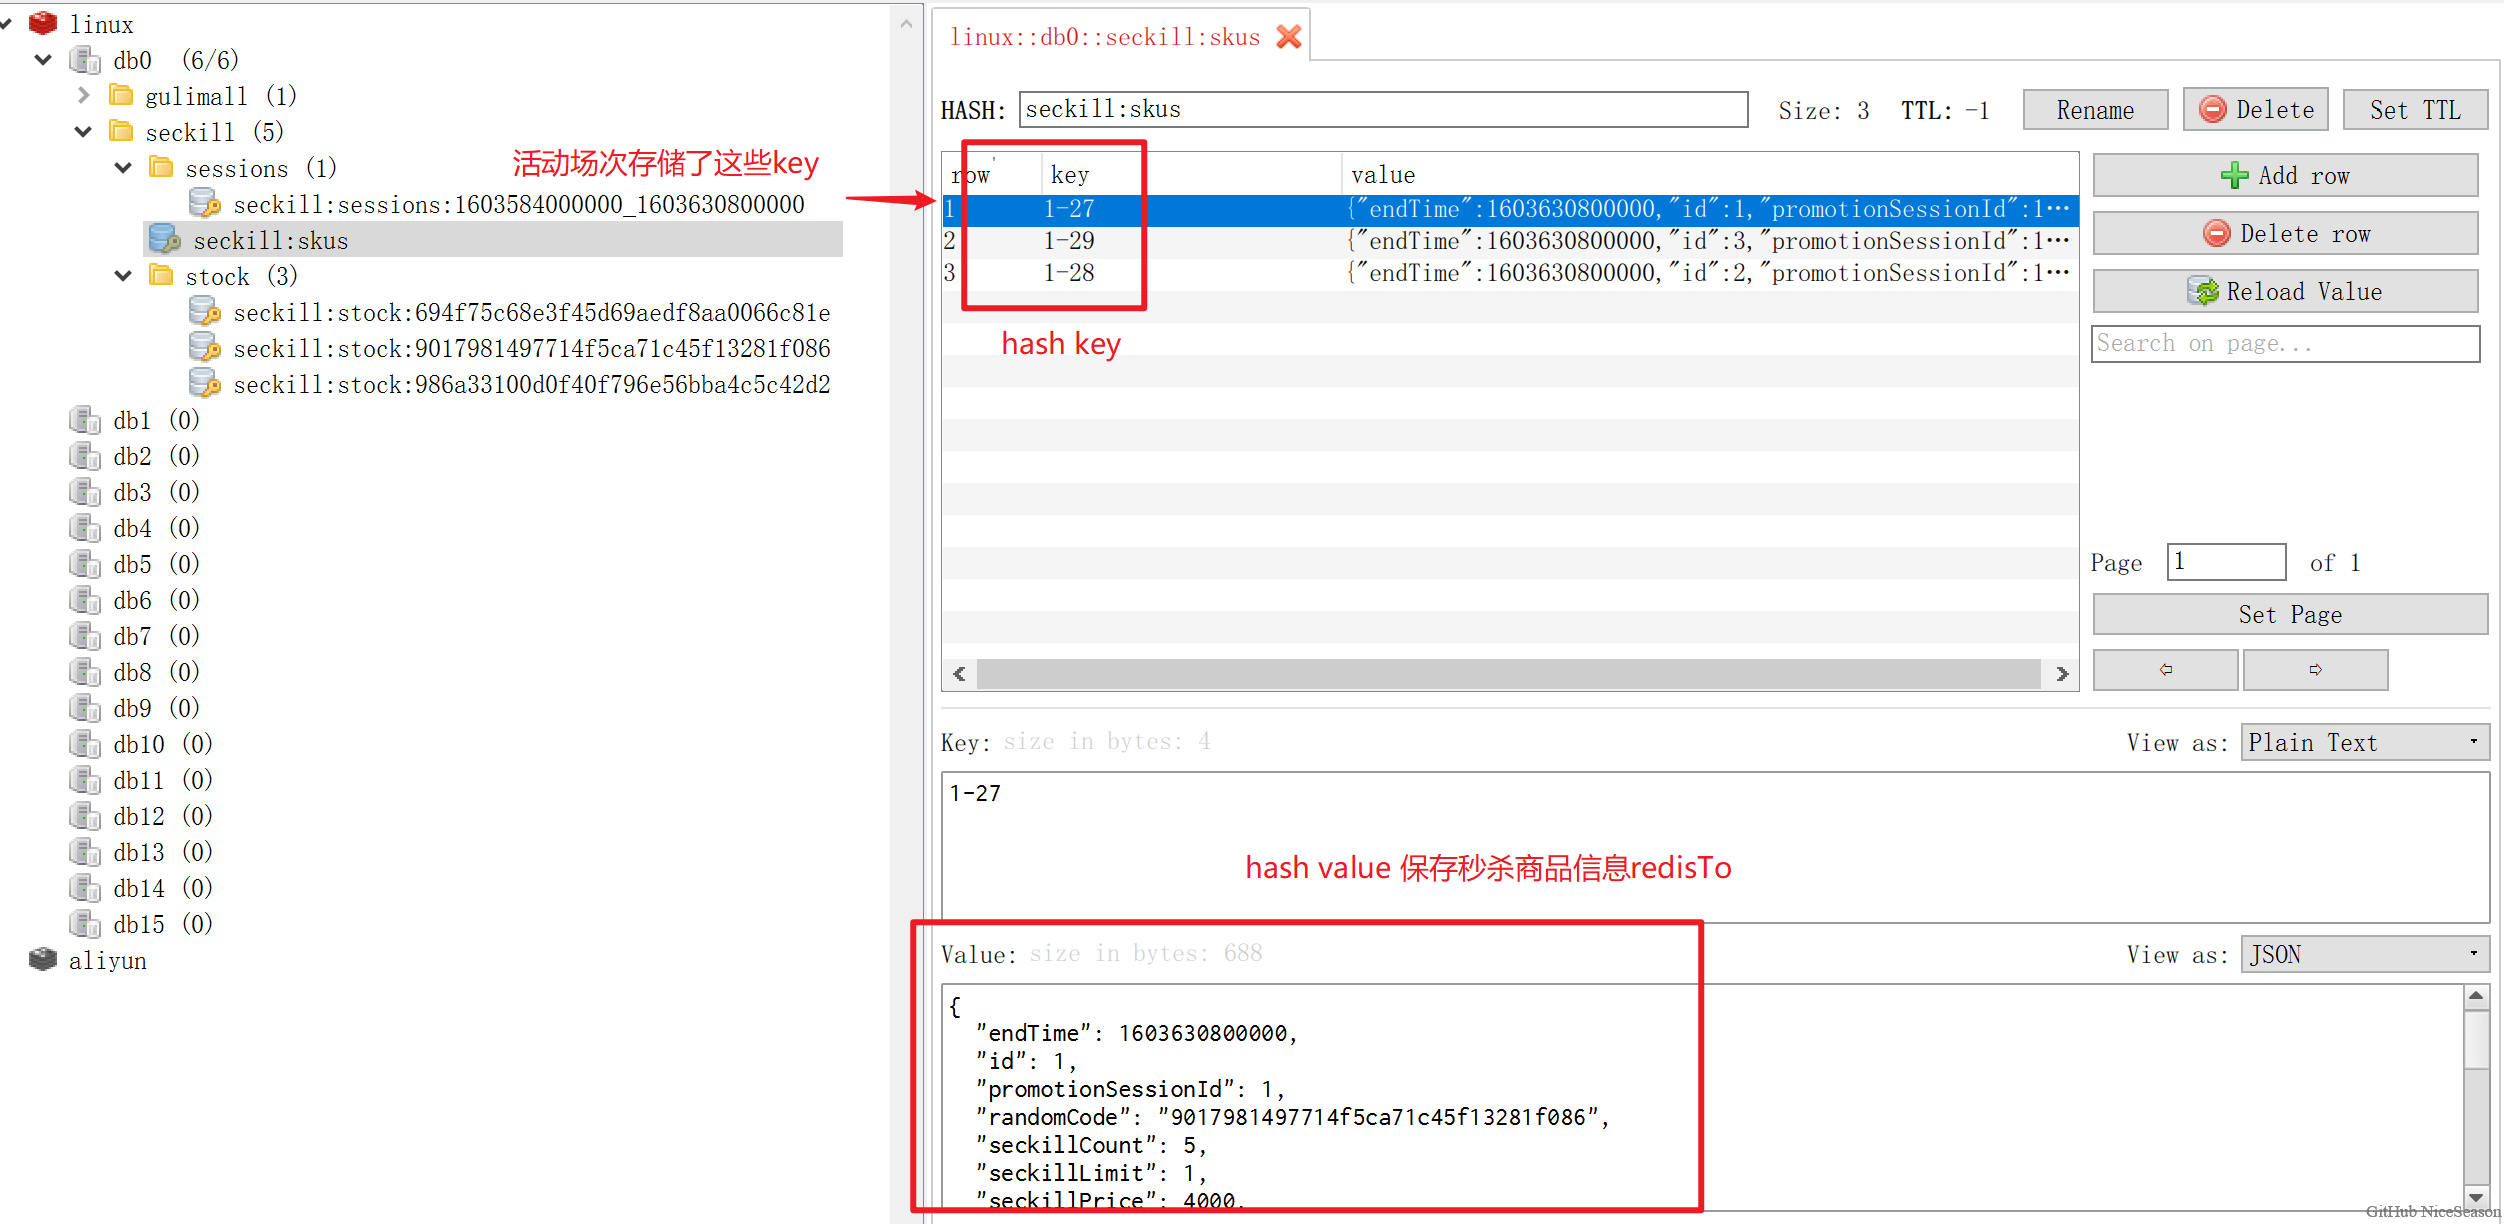This screenshot has height=1224, width=2504.
Task: Open the value View as JSON dropdown
Action: point(2364,954)
